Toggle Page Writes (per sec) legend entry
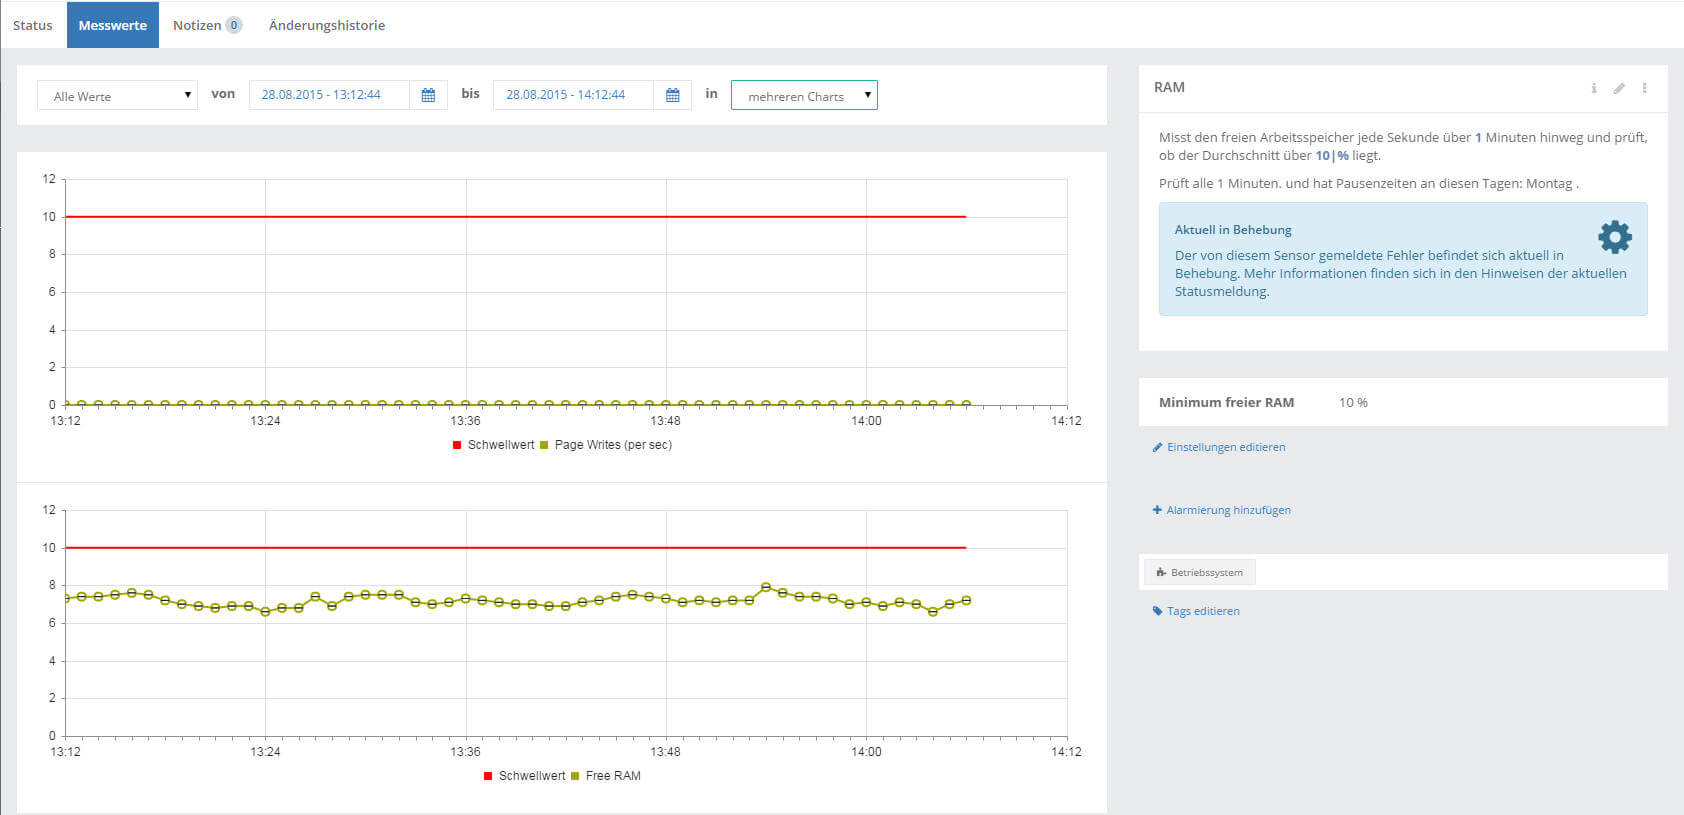Image resolution: width=1684 pixels, height=815 pixels. (x=612, y=445)
